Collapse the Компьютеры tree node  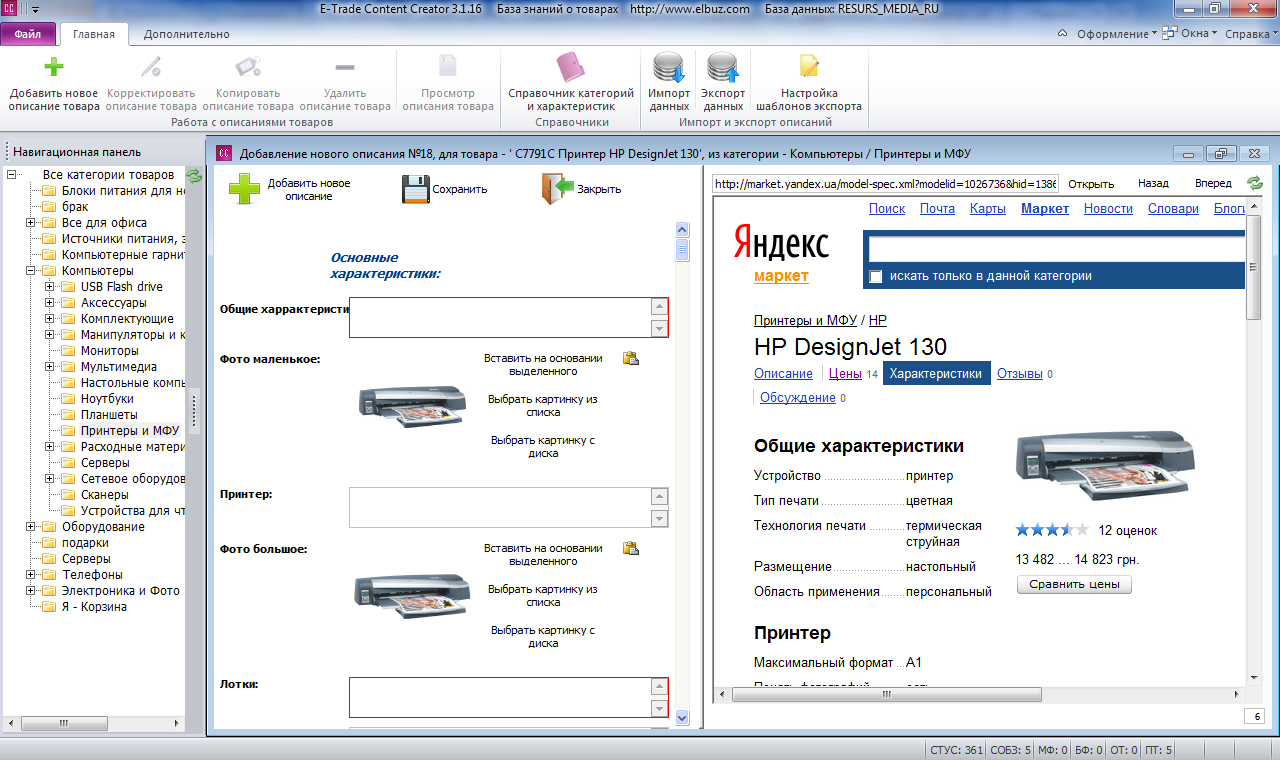31,271
